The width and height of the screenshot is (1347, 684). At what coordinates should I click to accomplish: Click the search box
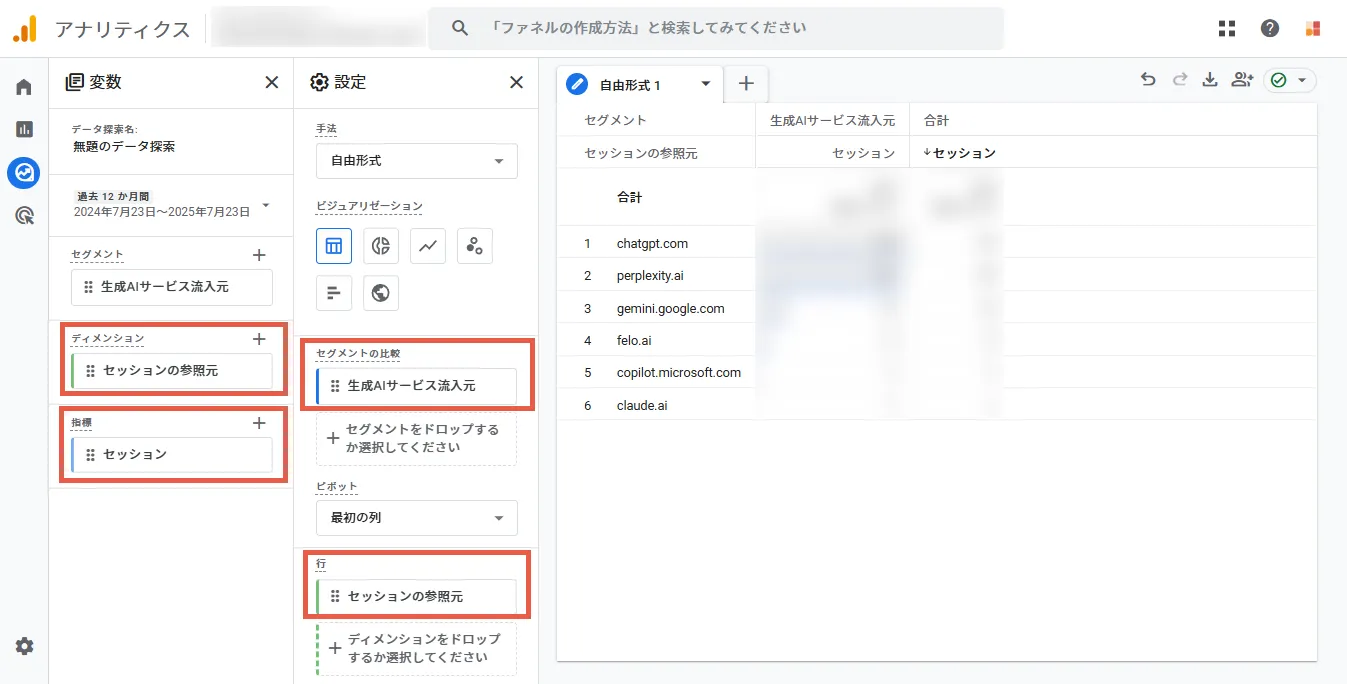coord(716,28)
